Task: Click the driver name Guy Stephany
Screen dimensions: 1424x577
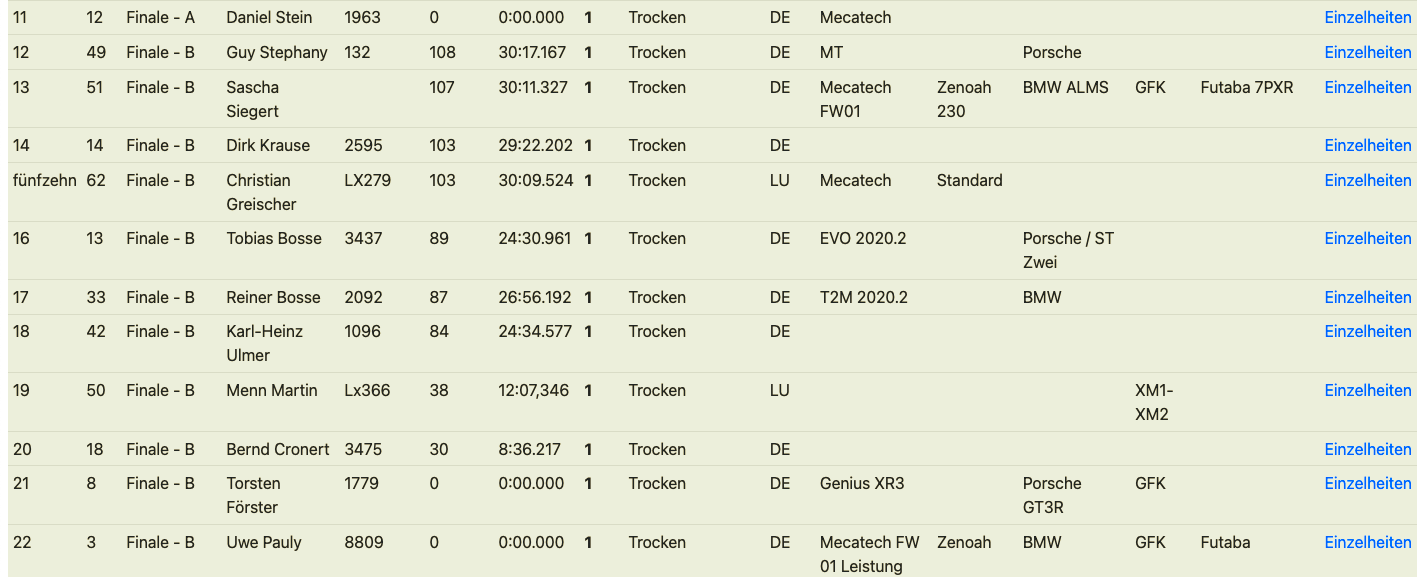Action: pos(276,52)
